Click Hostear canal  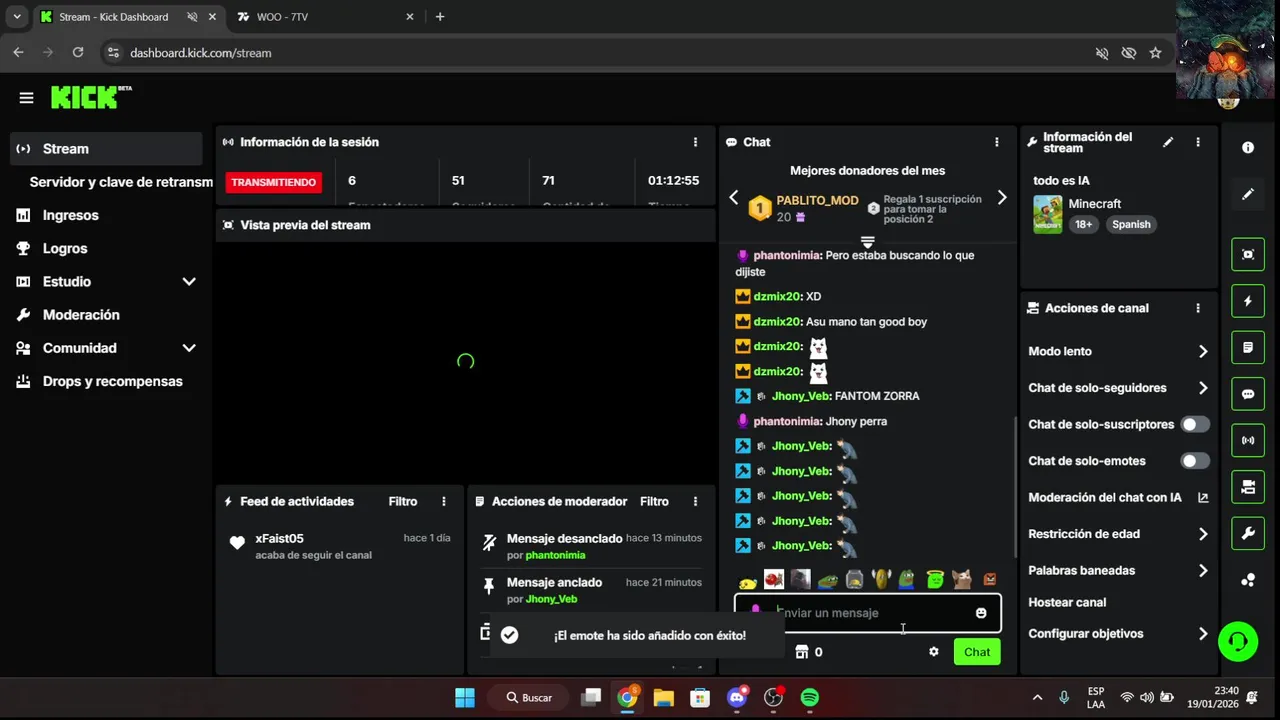(x=1067, y=602)
